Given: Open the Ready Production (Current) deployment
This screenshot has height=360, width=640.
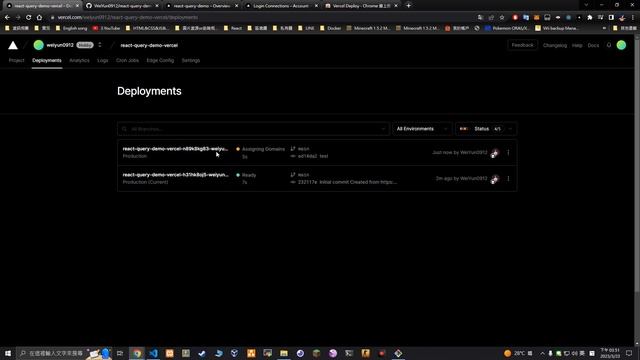Looking at the screenshot, I should tap(175, 175).
